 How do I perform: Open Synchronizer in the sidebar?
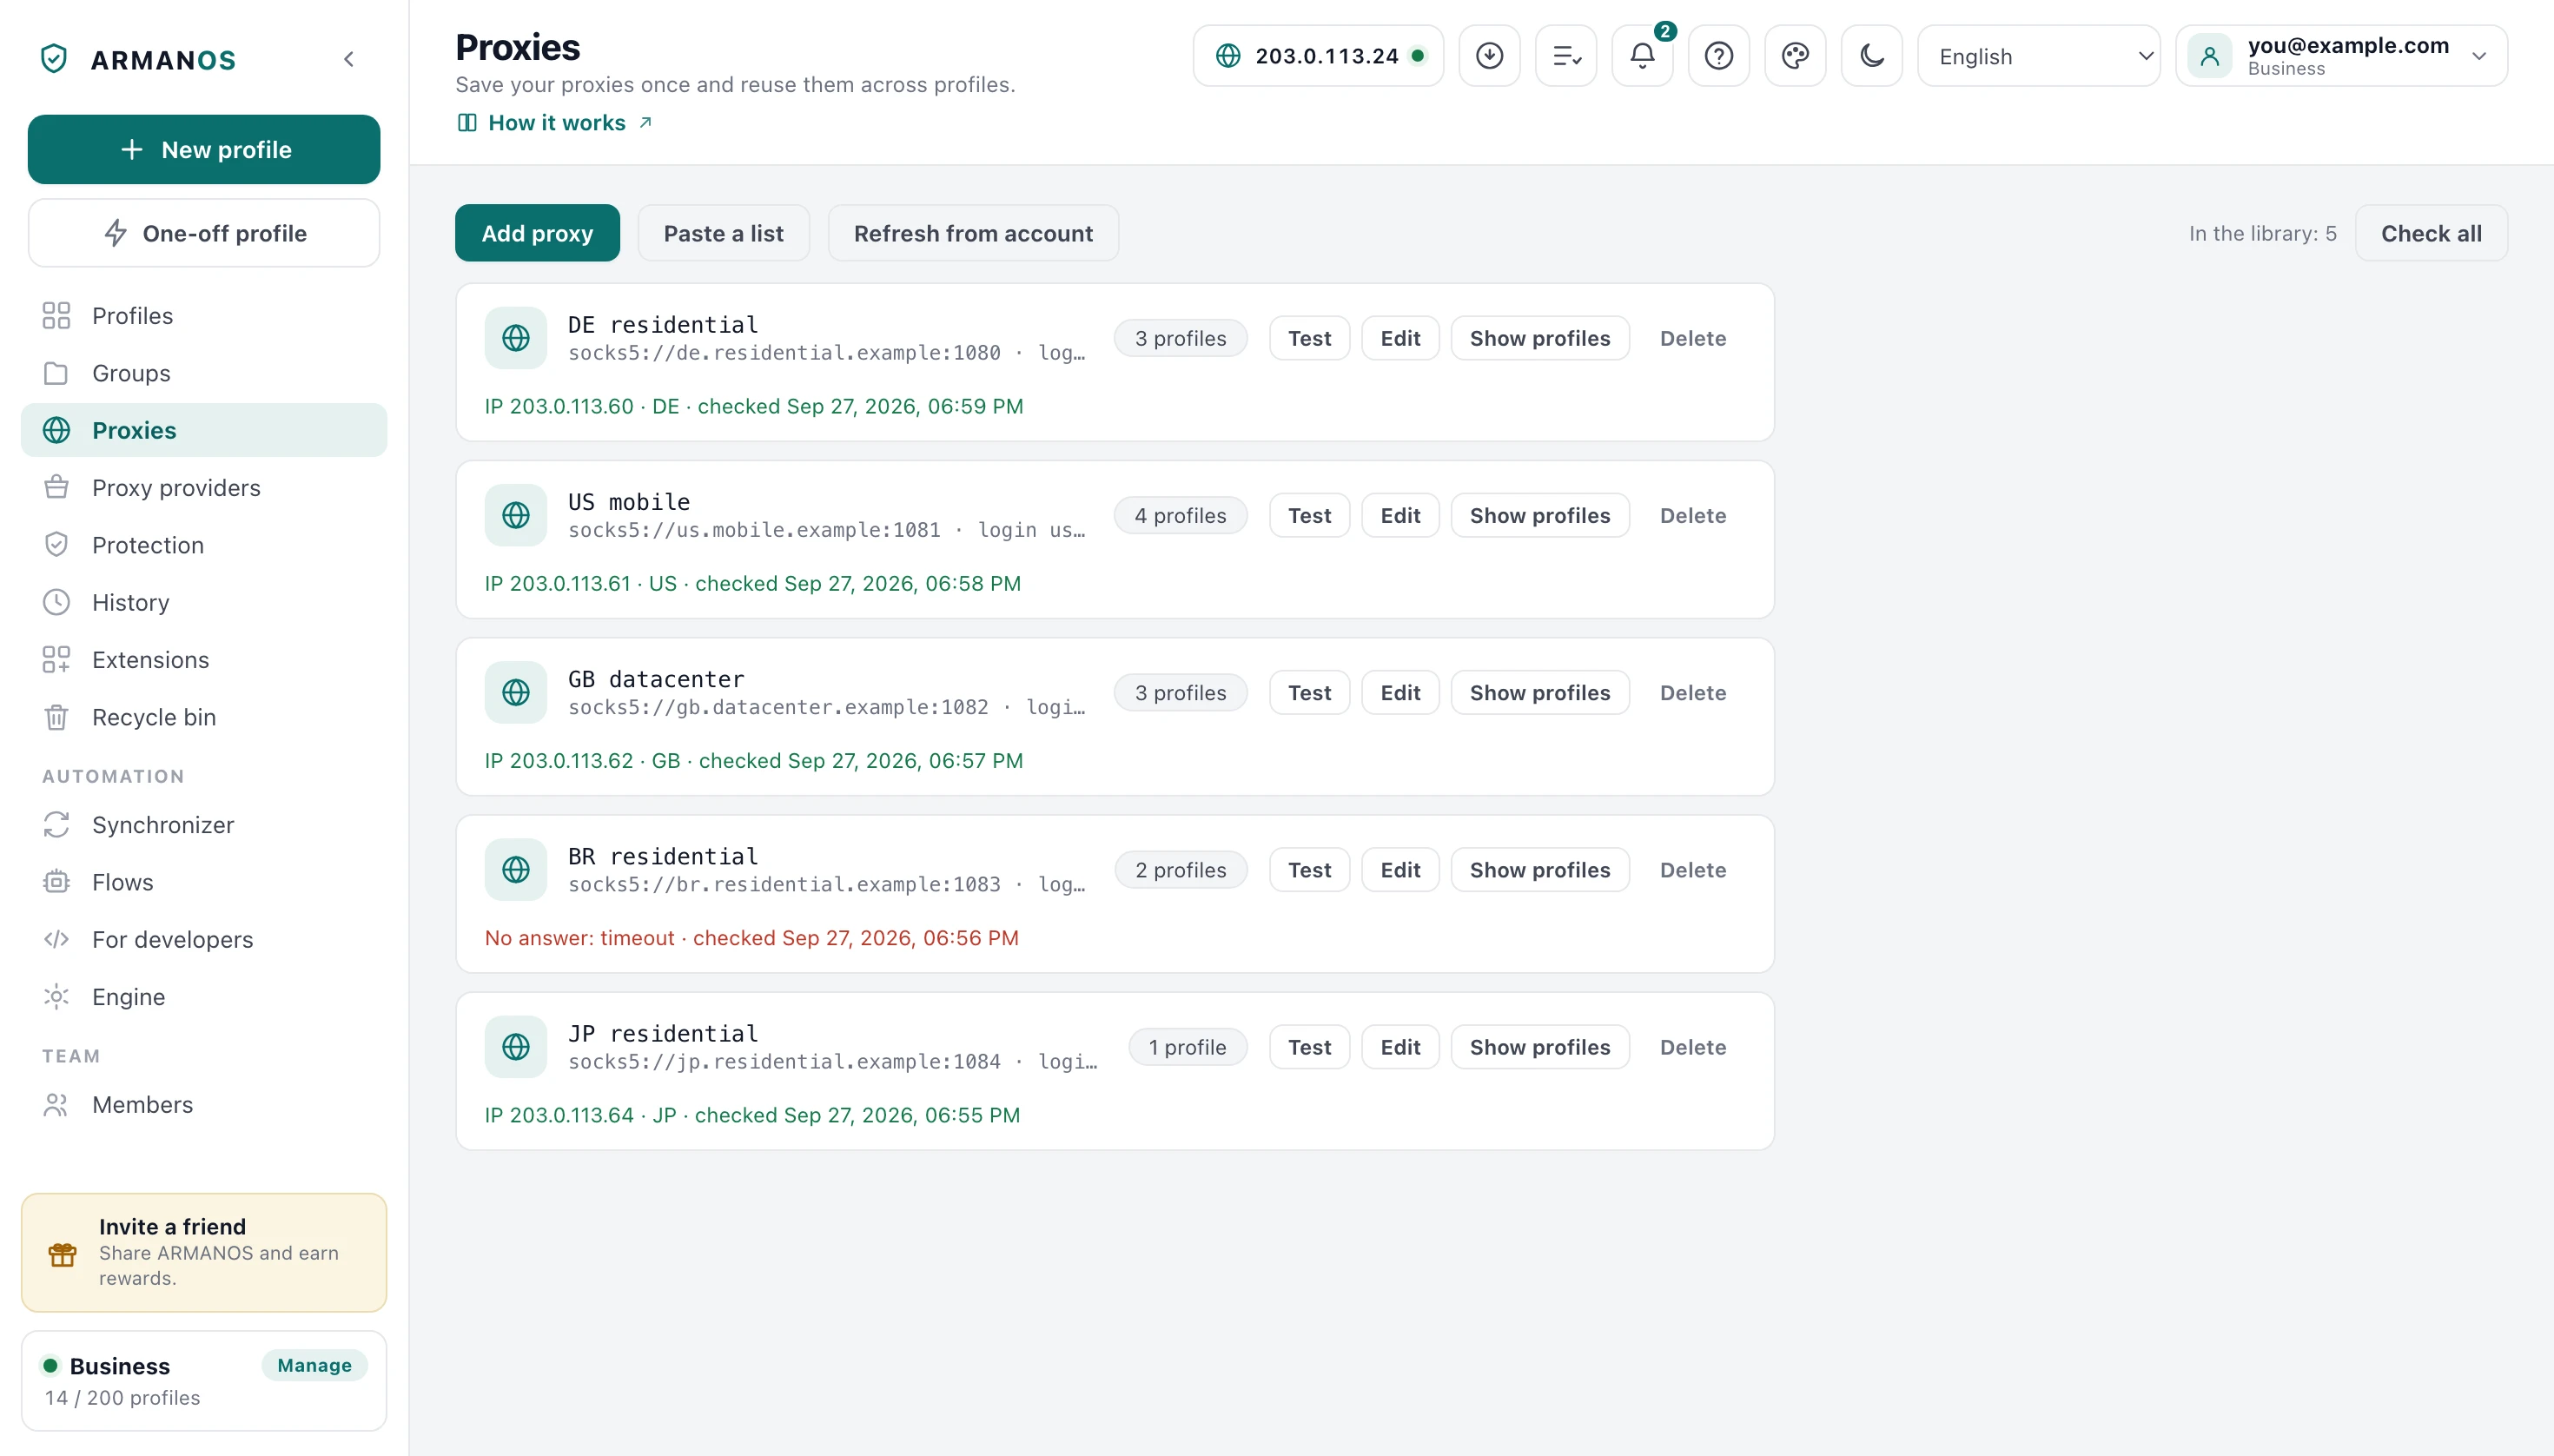(x=204, y=825)
